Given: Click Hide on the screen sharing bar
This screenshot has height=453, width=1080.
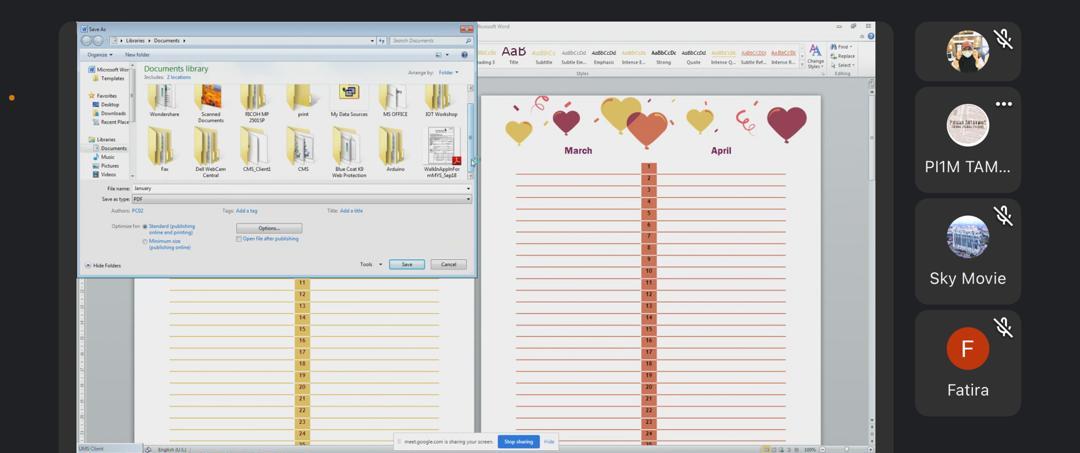Looking at the screenshot, I should pyautogui.click(x=549, y=441).
